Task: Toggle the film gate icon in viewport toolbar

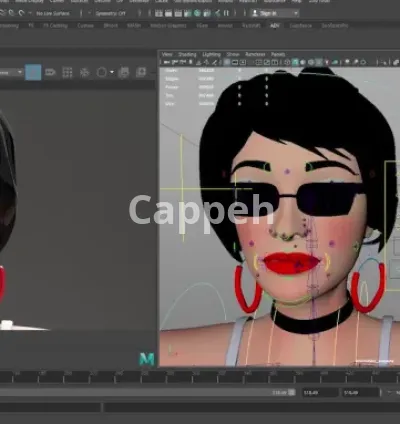Action: (235, 62)
